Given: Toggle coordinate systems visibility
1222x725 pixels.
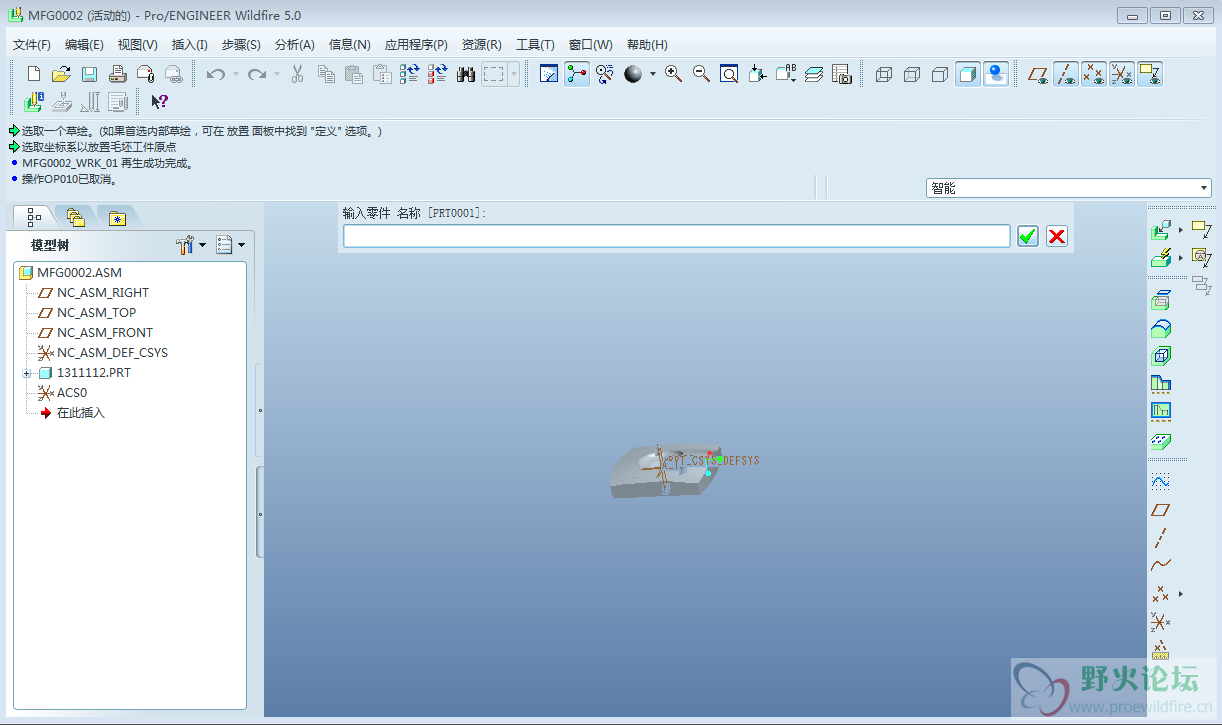Looking at the screenshot, I should [x=1122, y=74].
